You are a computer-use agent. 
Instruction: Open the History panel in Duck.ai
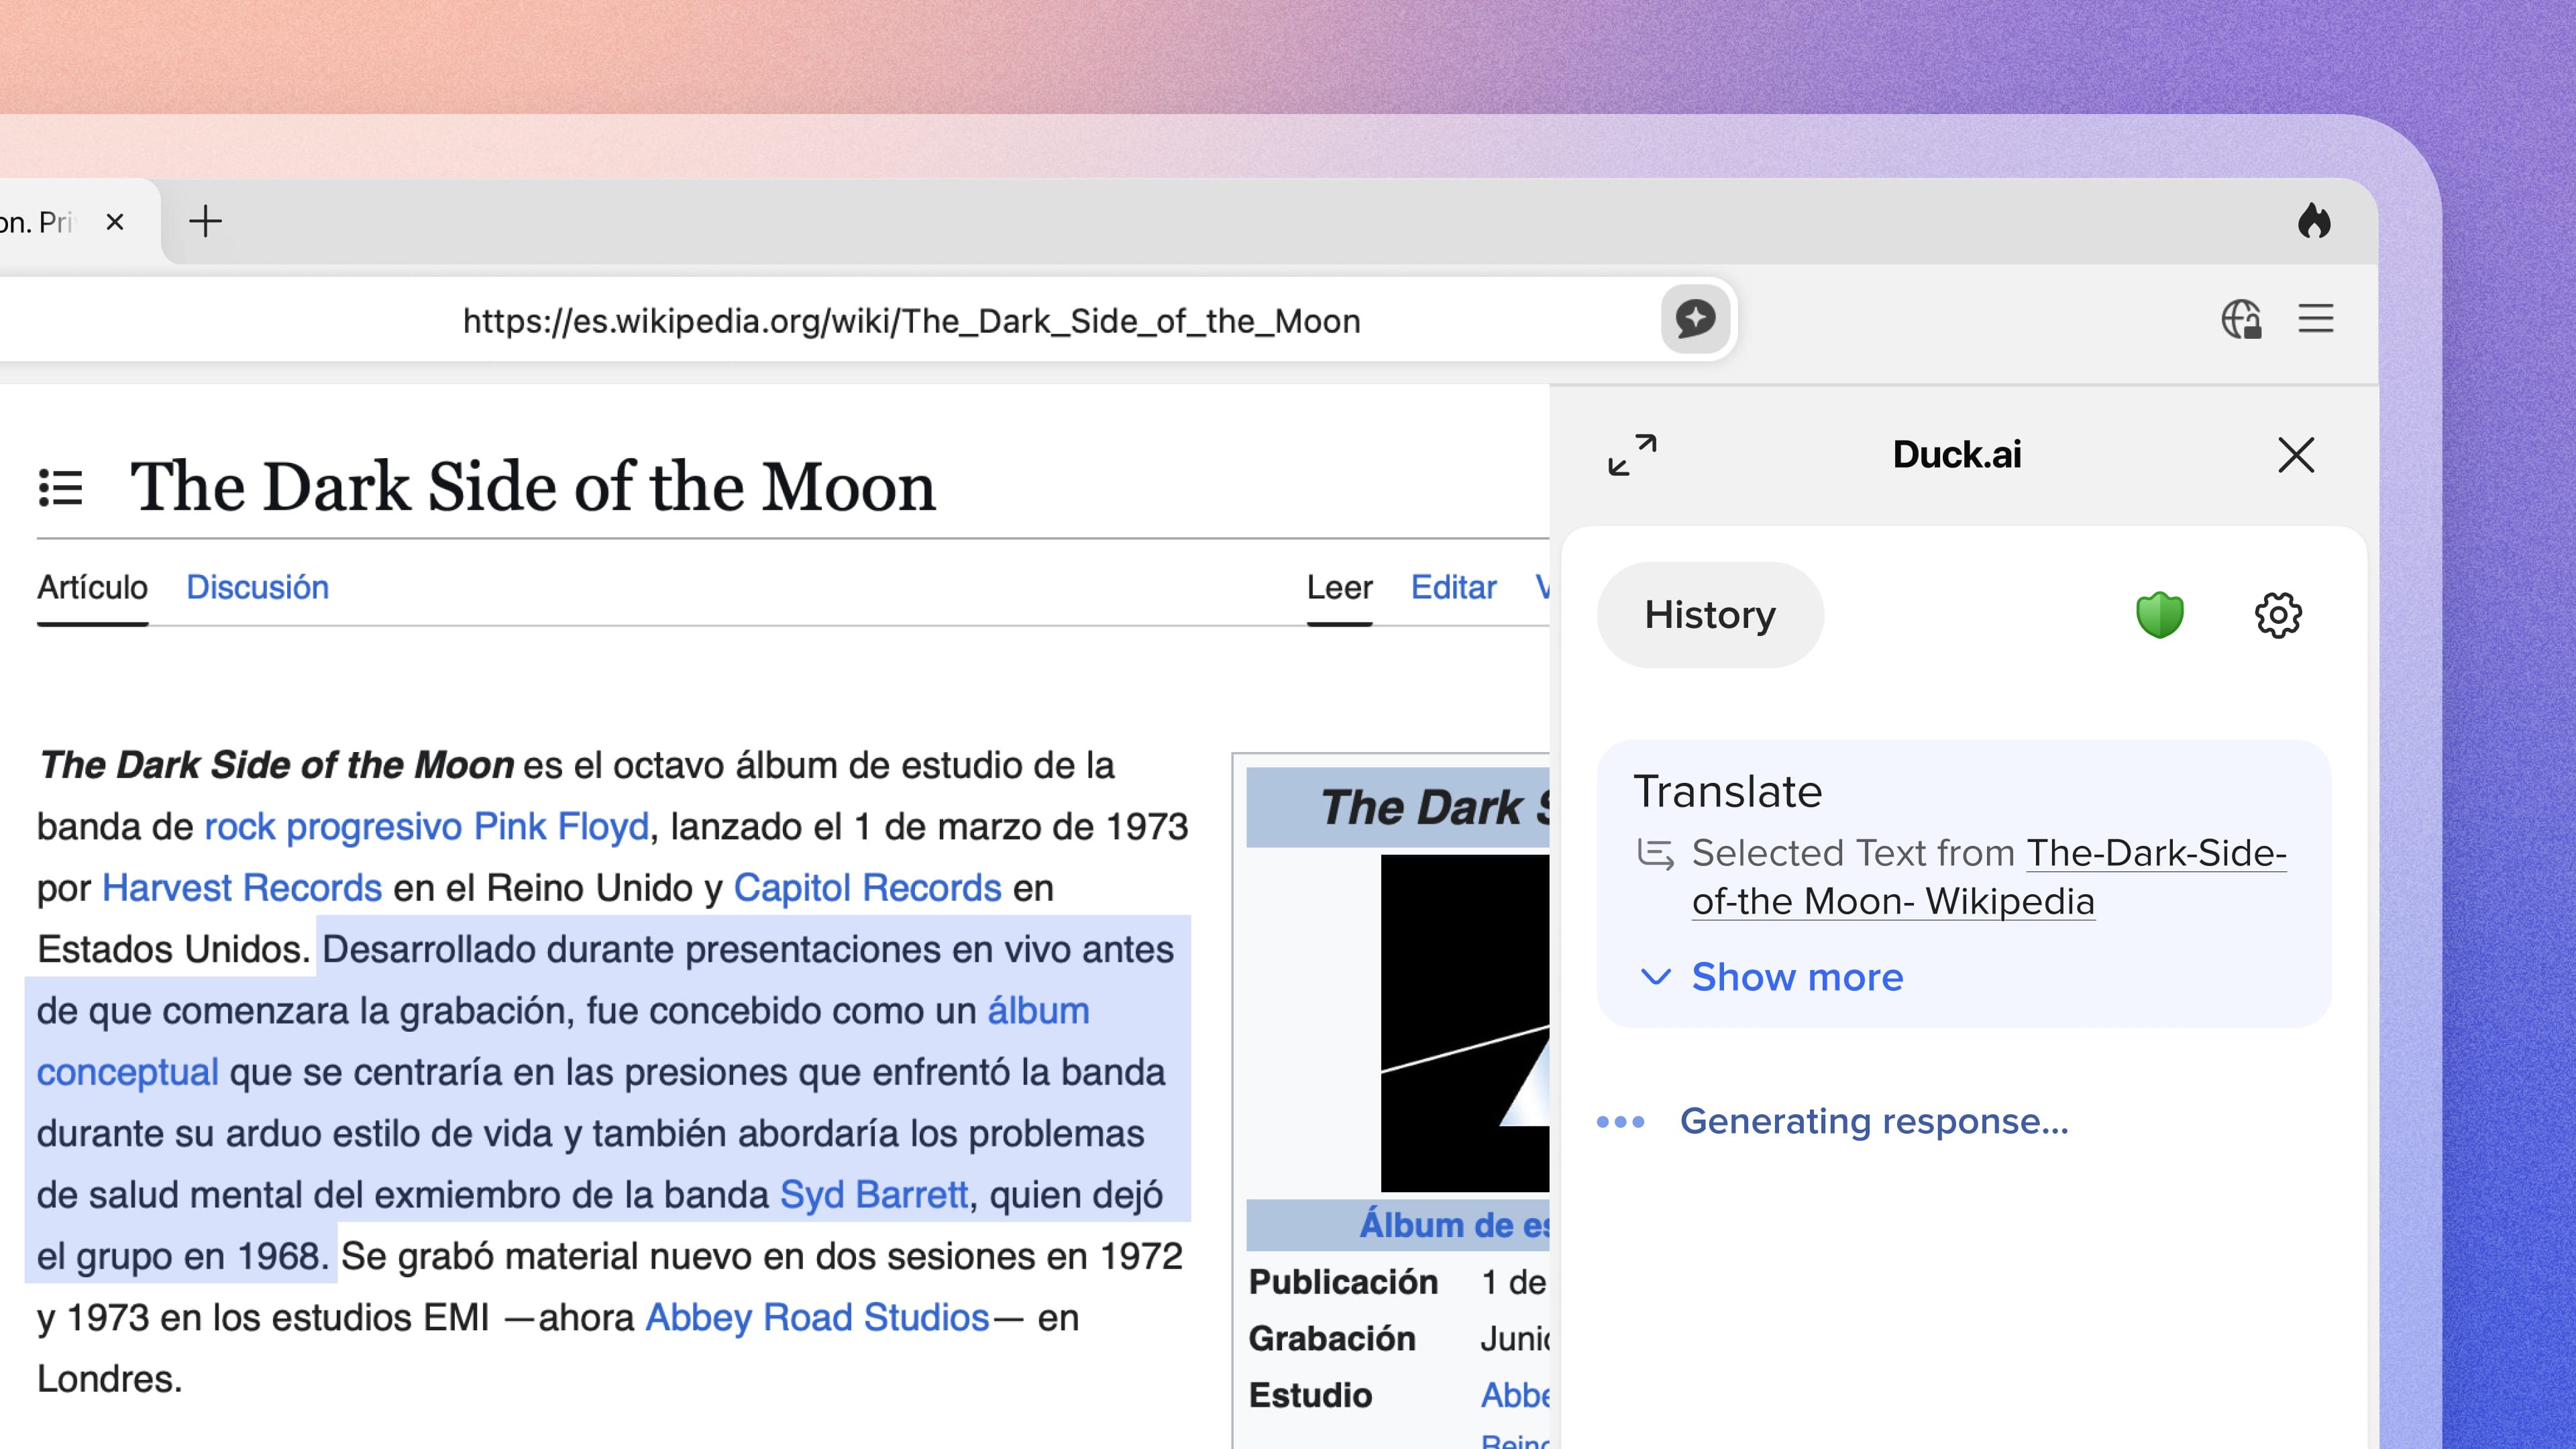(x=1710, y=615)
